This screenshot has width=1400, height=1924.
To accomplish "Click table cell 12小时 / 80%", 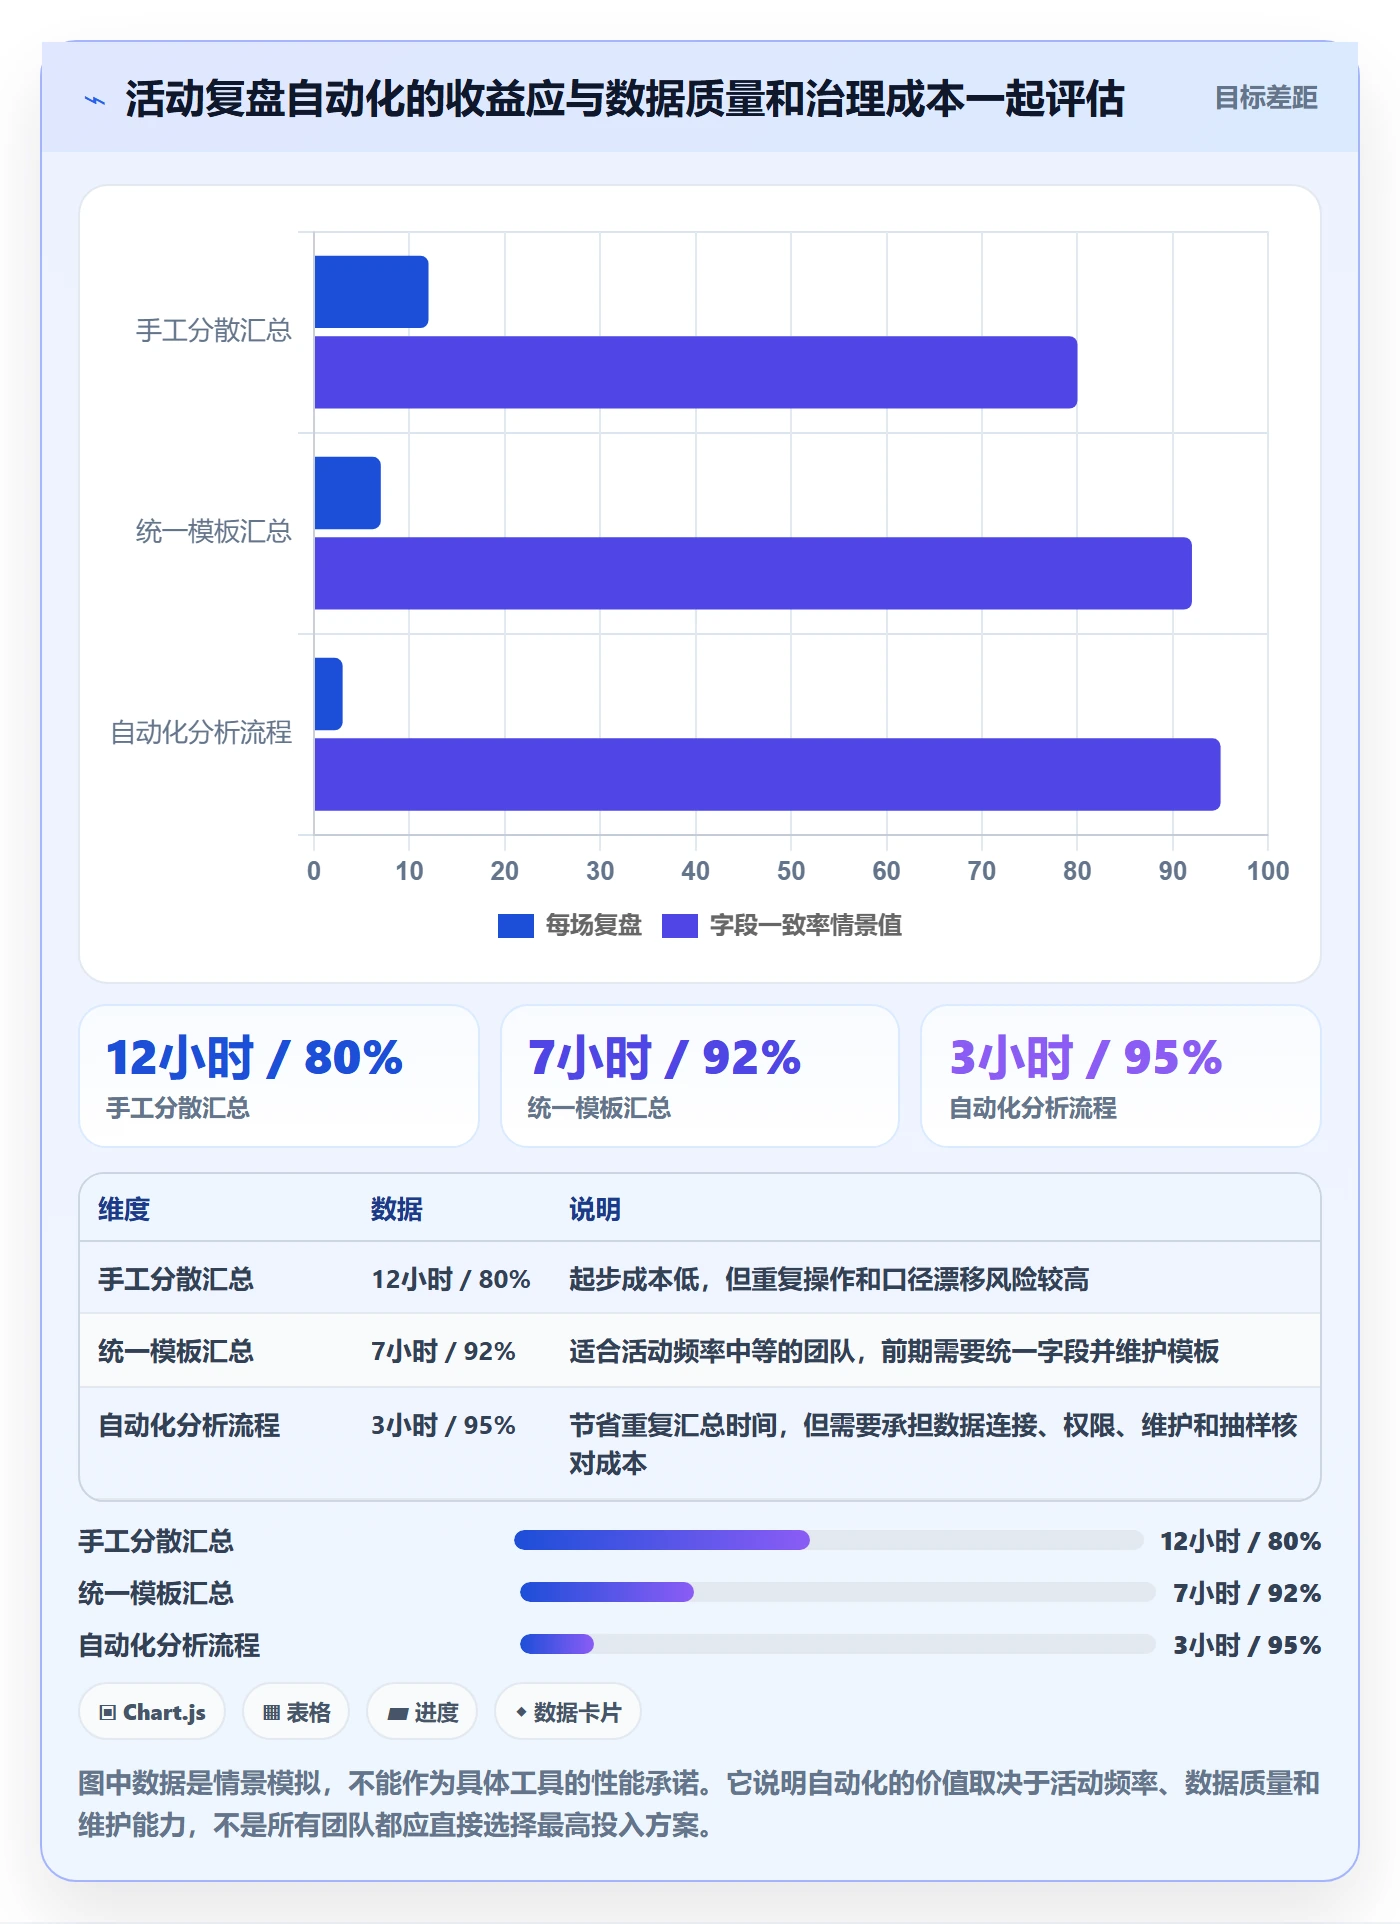I will click(451, 1279).
